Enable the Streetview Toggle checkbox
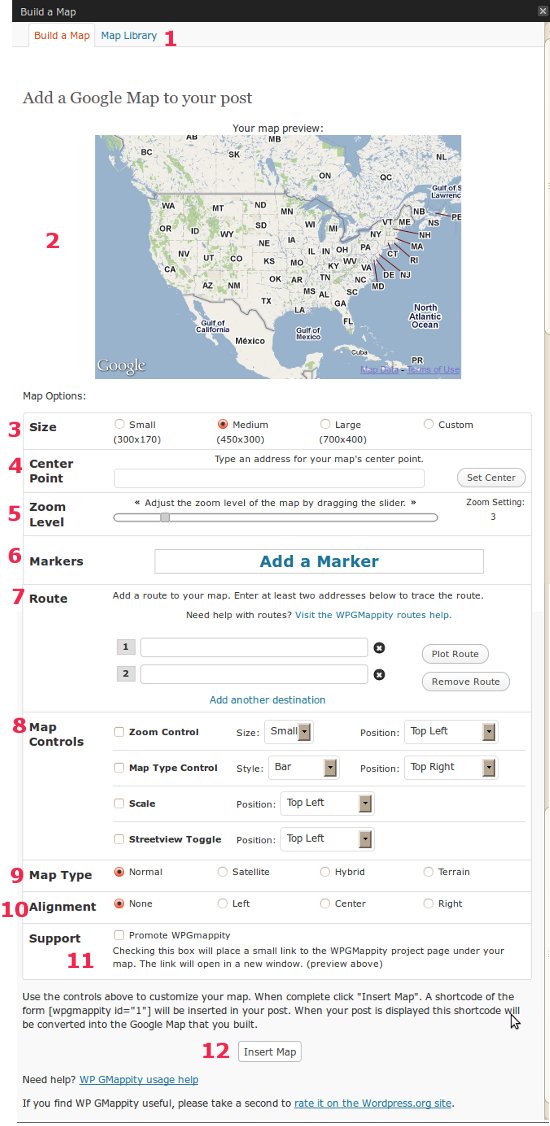Screen dimensions: 550x1126 119,839
